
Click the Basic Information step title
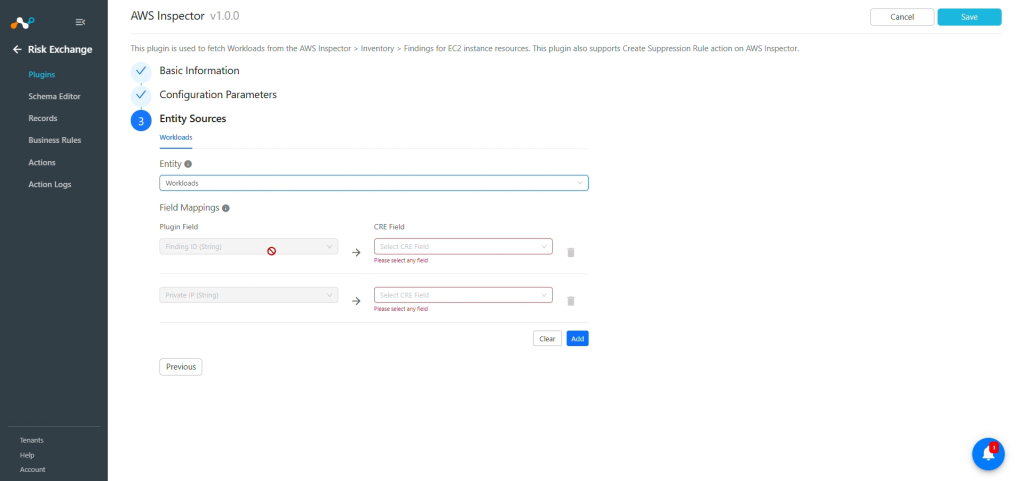point(199,70)
